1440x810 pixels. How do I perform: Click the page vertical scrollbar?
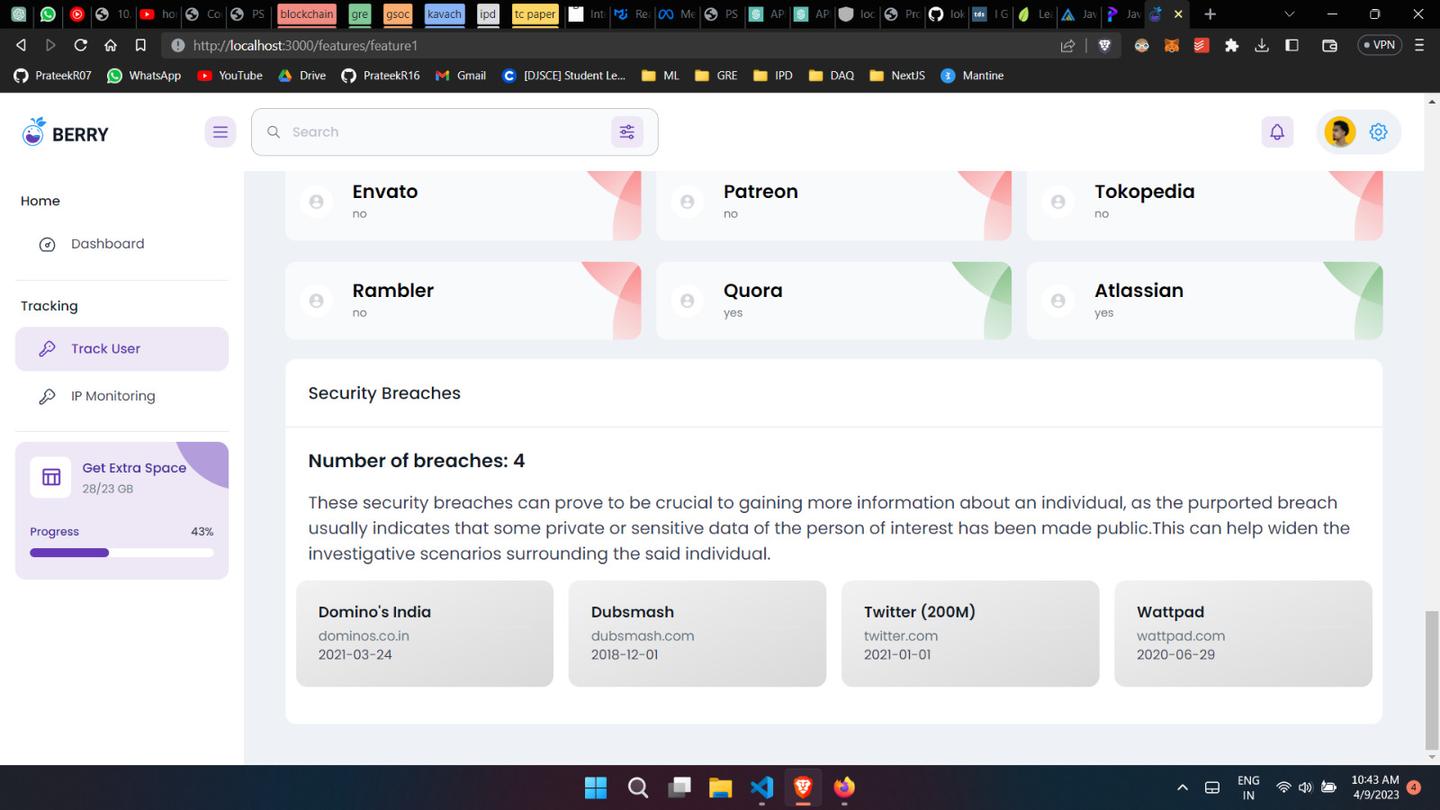(x=1431, y=679)
